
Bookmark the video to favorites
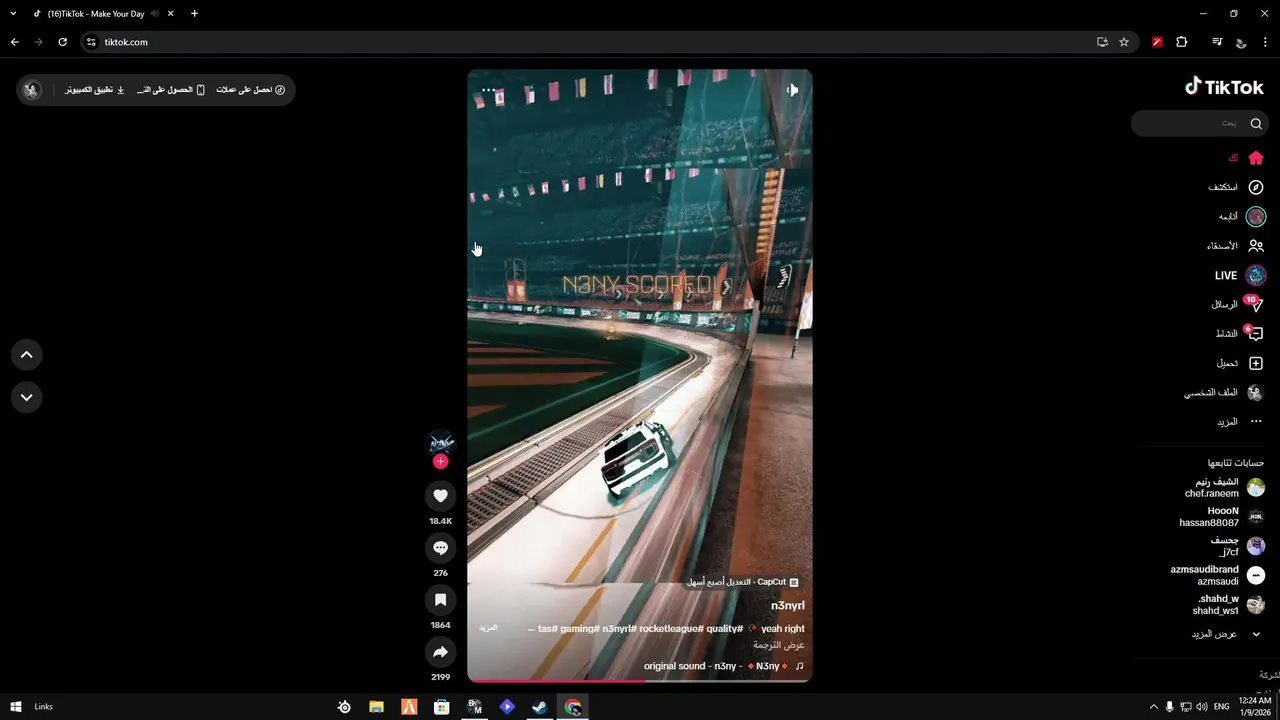[x=440, y=600]
